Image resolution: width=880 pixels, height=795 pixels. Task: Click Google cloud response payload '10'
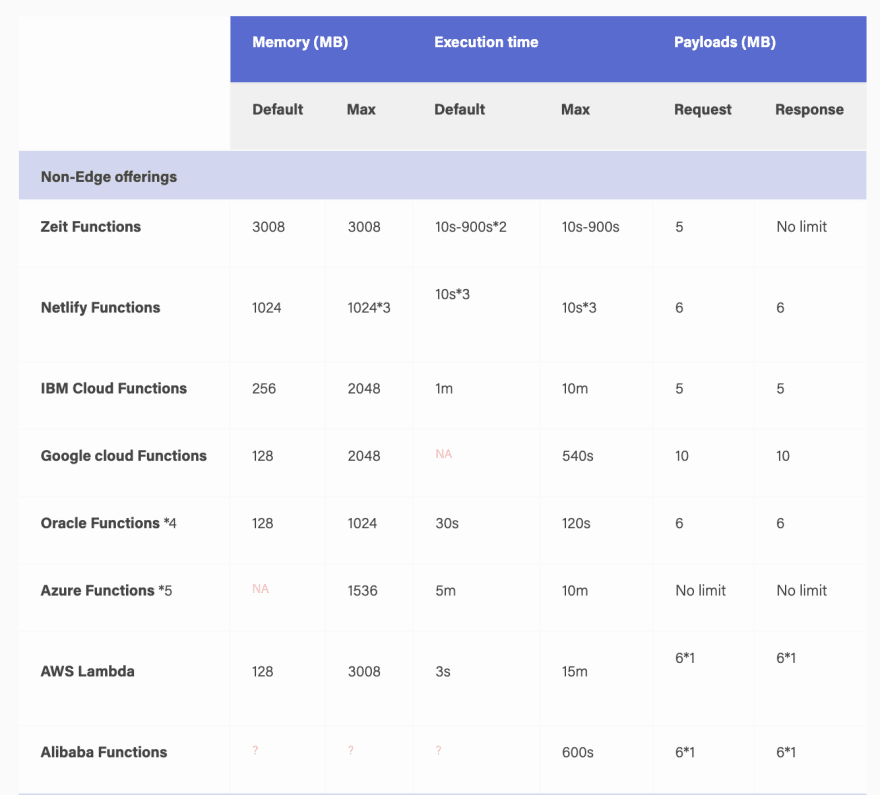tap(782, 456)
